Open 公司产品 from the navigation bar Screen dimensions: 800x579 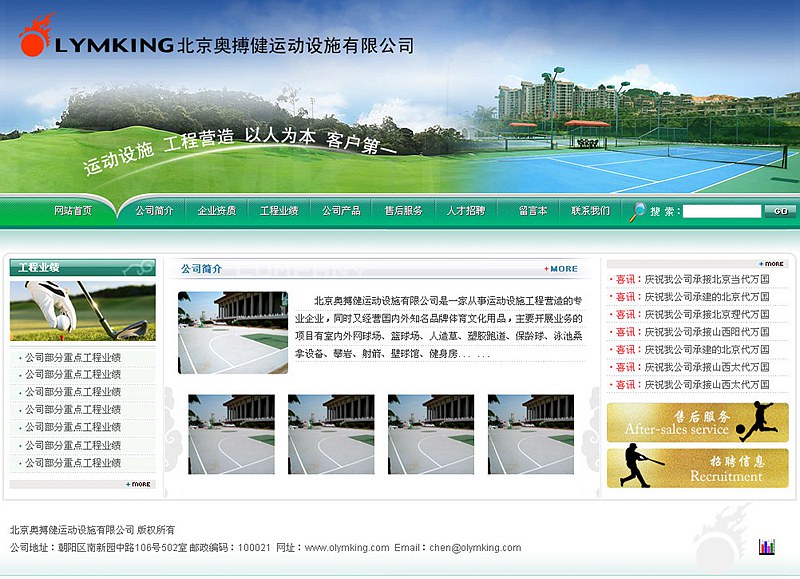[341, 211]
